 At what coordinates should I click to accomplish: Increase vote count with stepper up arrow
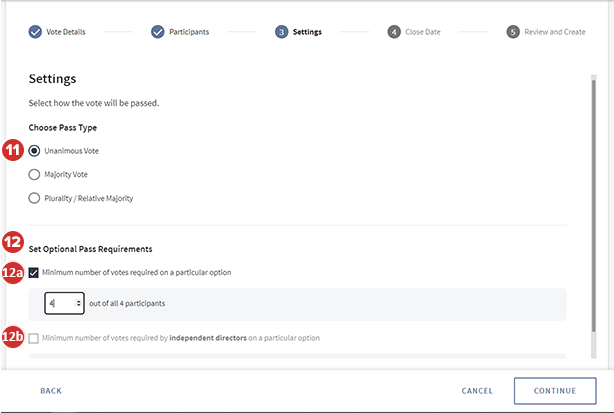click(78, 299)
